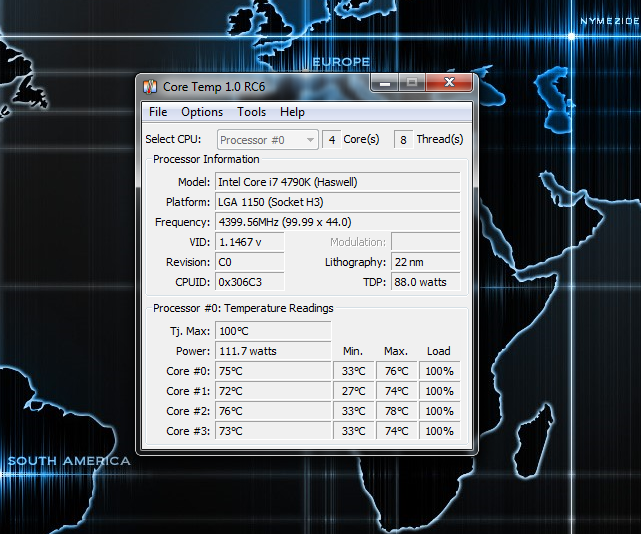Click the Lithography value 22 nm
Image resolution: width=641 pixels, height=534 pixels.
coord(426,262)
